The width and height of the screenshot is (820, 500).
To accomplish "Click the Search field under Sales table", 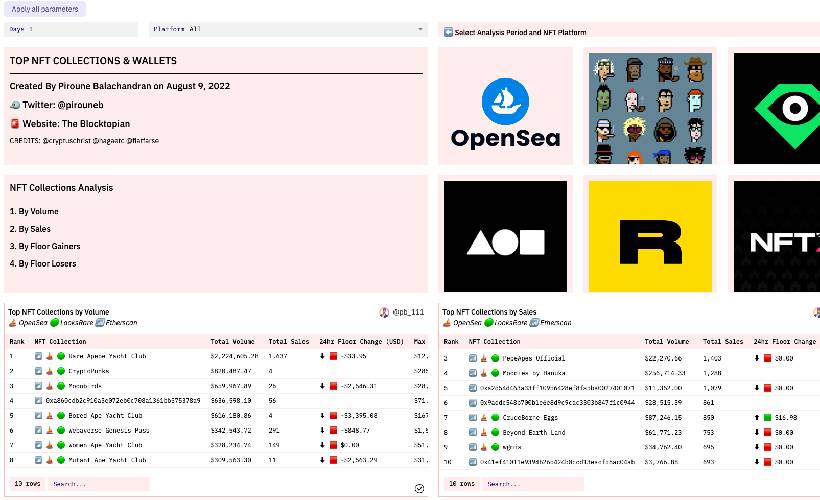I will pyautogui.click(x=532, y=484).
